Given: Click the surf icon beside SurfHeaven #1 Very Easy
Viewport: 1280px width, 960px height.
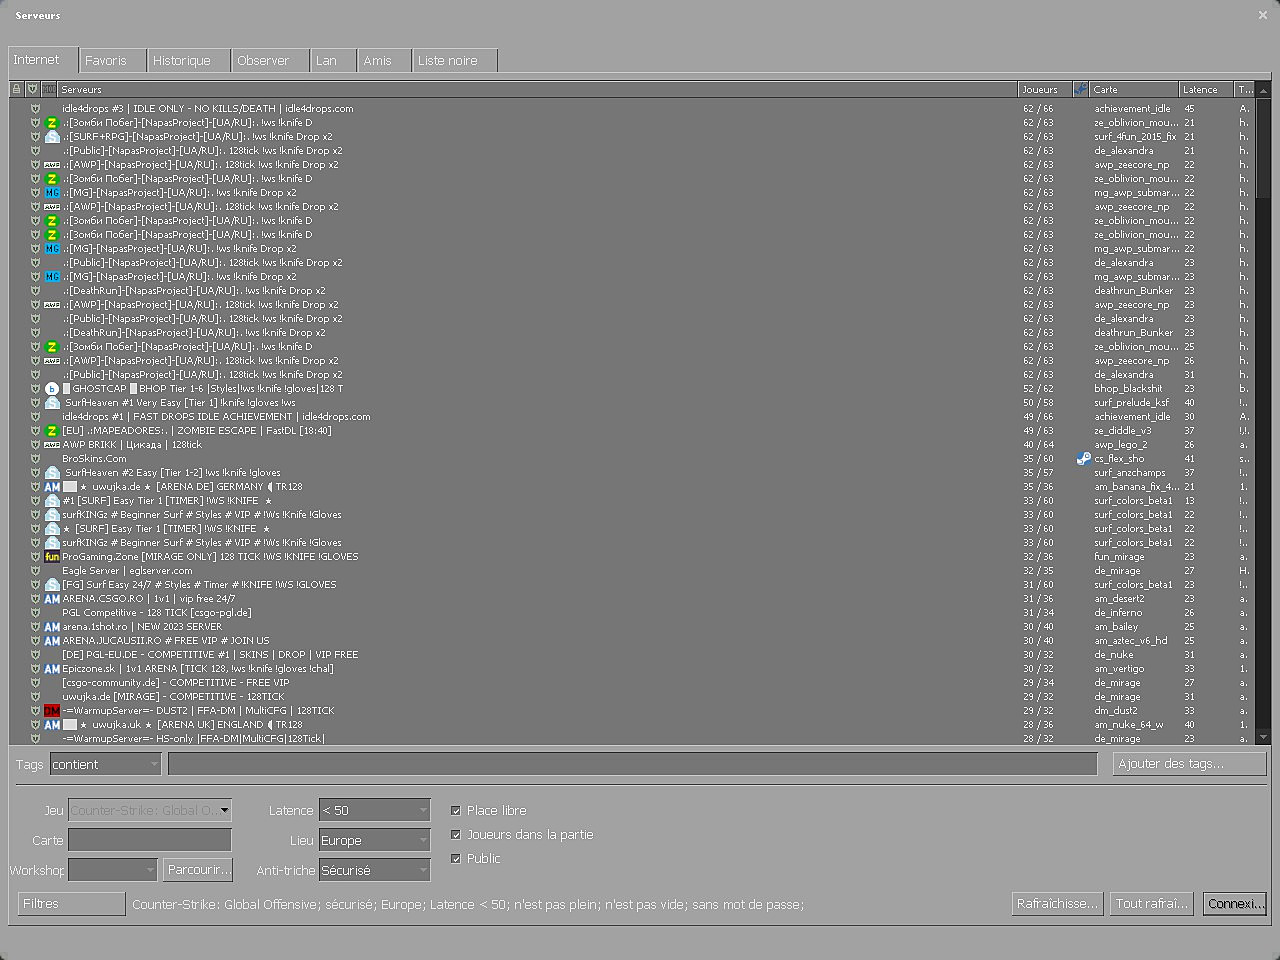Looking at the screenshot, I should pos(52,403).
